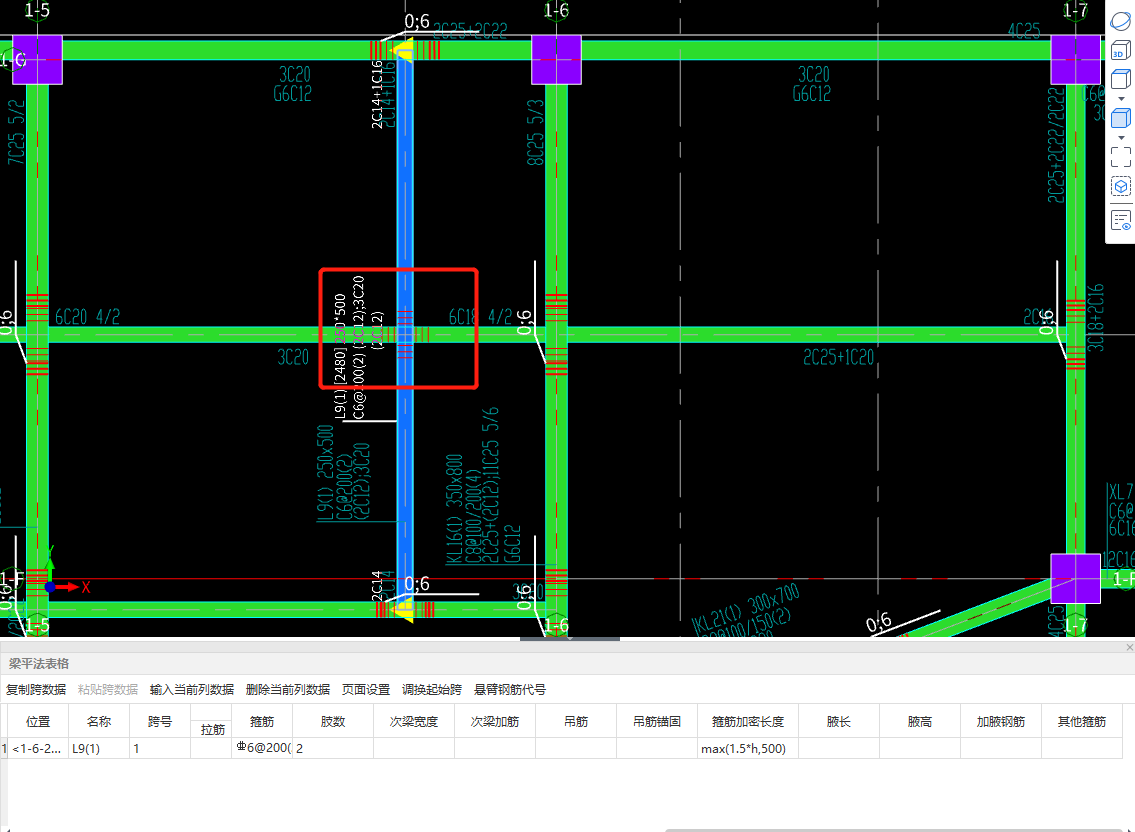Click the orbit view globe icon
This screenshot has height=832, width=1135.
(1120, 21)
